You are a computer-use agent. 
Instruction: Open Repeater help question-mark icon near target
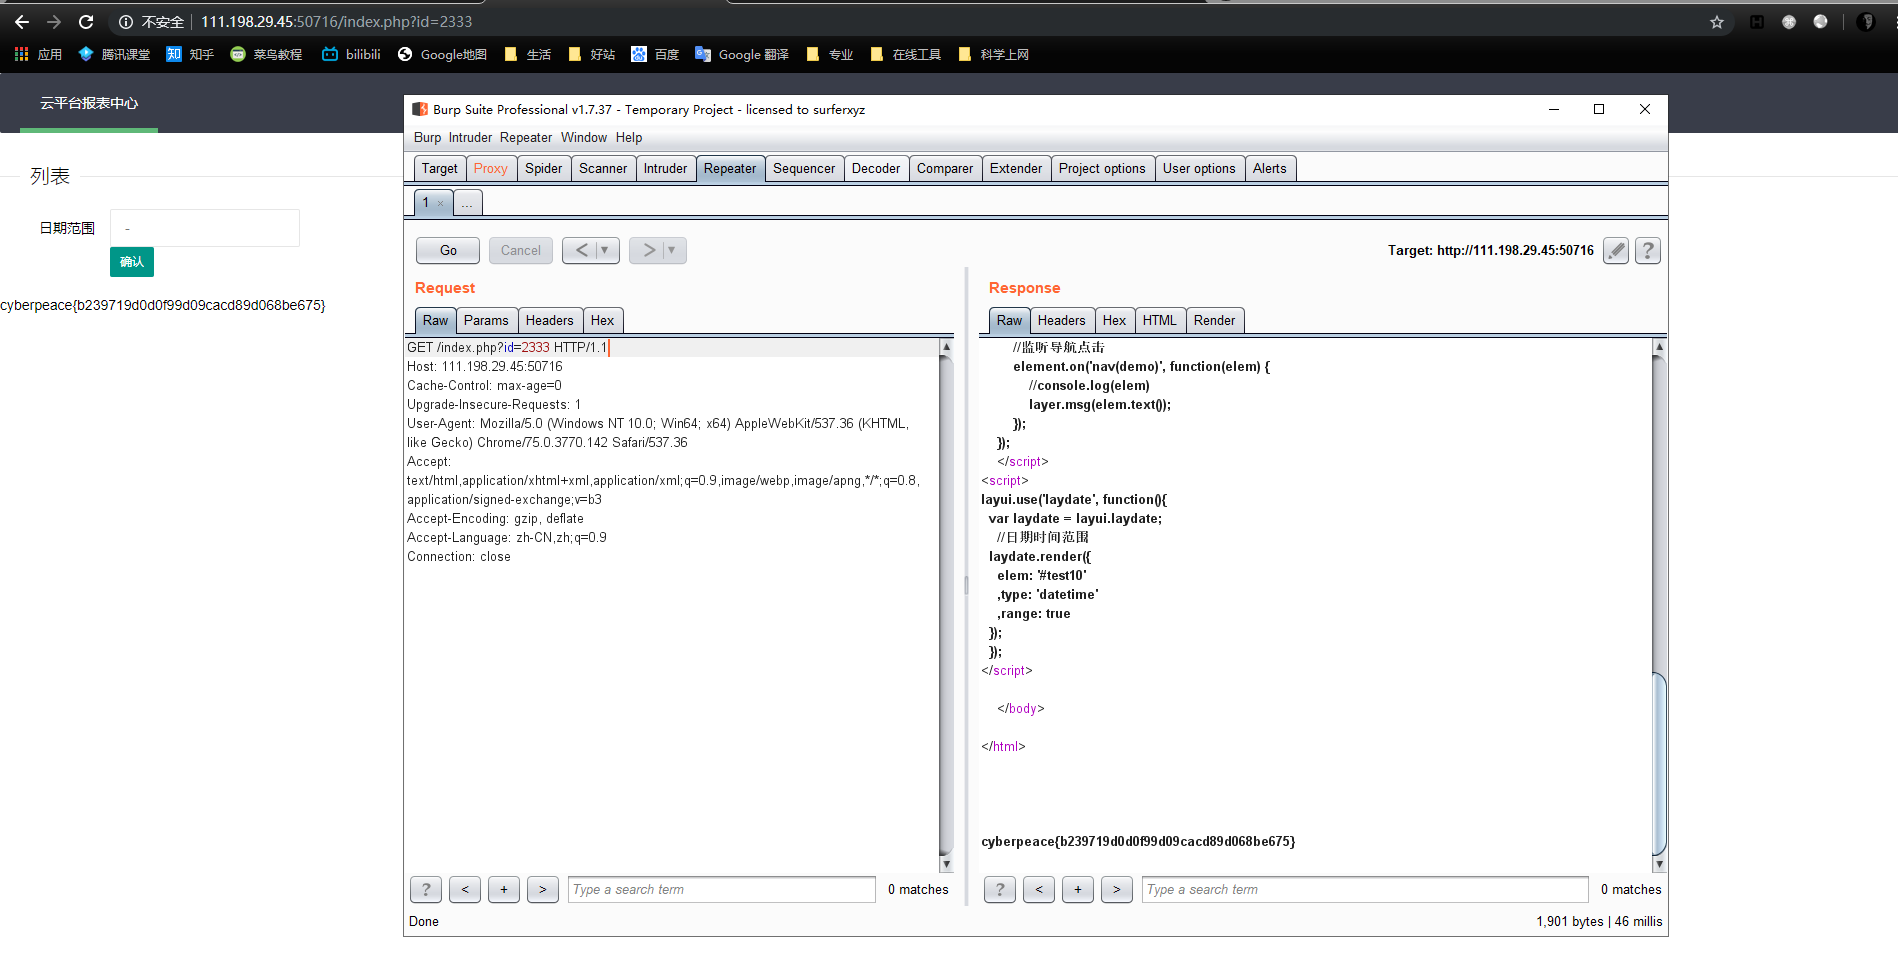[x=1648, y=251]
